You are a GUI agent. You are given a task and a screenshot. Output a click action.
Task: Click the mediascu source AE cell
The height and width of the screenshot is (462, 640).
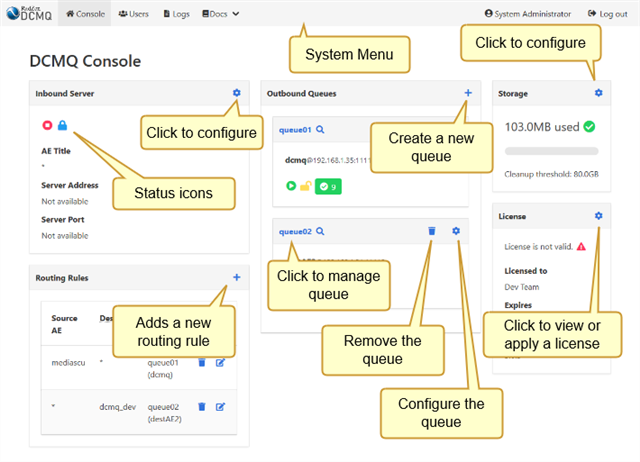[x=68, y=362]
